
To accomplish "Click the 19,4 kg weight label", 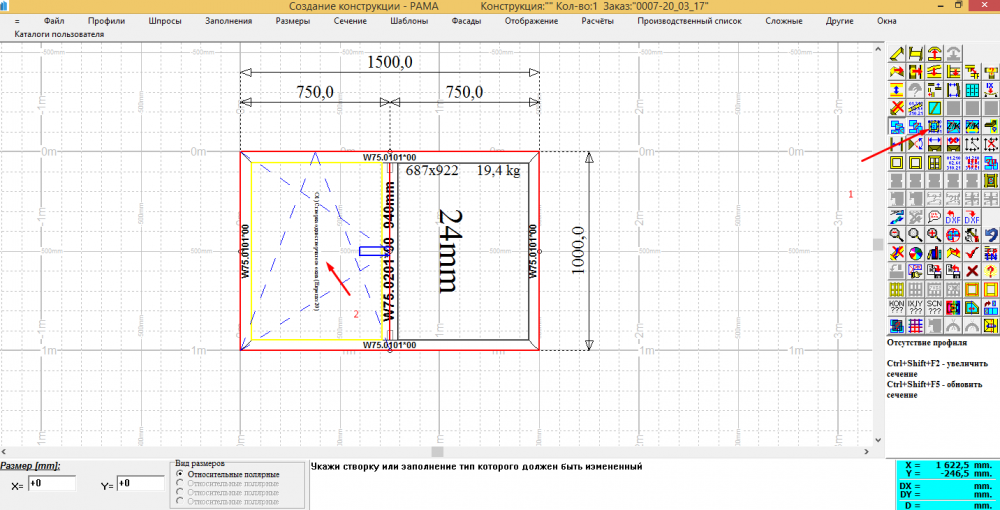I will pyautogui.click(x=501, y=171).
